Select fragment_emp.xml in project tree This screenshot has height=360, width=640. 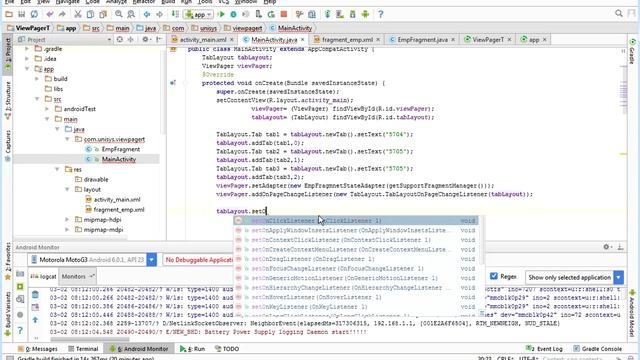(119, 209)
